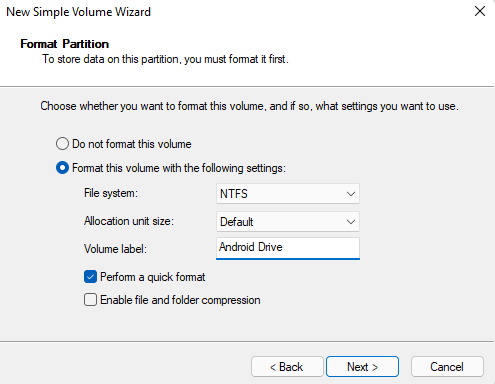Check the Enable file and folder compression box
This screenshot has height=384, width=495.
[90, 300]
